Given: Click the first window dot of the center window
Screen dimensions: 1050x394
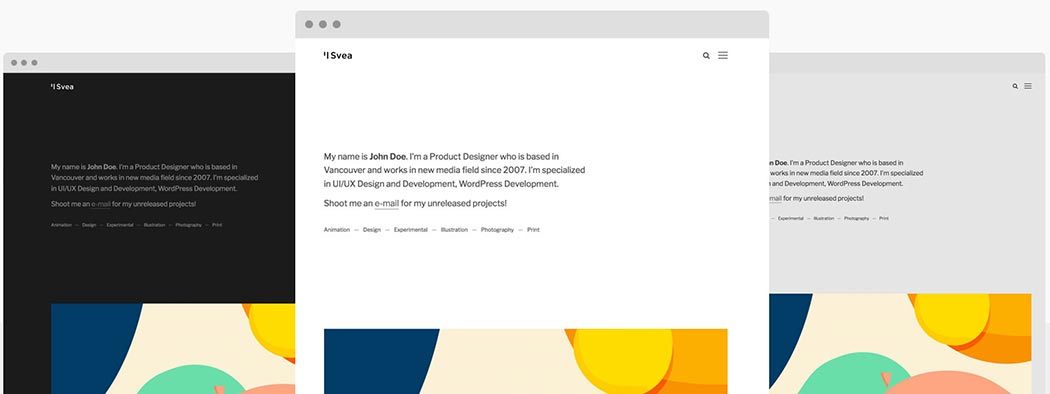Looking at the screenshot, I should tap(309, 24).
